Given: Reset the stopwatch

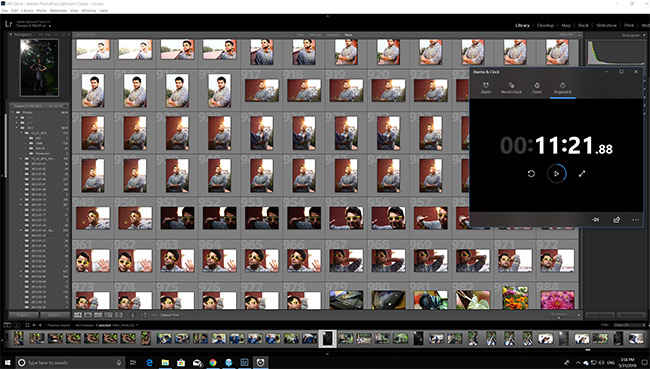Looking at the screenshot, I should coord(531,174).
